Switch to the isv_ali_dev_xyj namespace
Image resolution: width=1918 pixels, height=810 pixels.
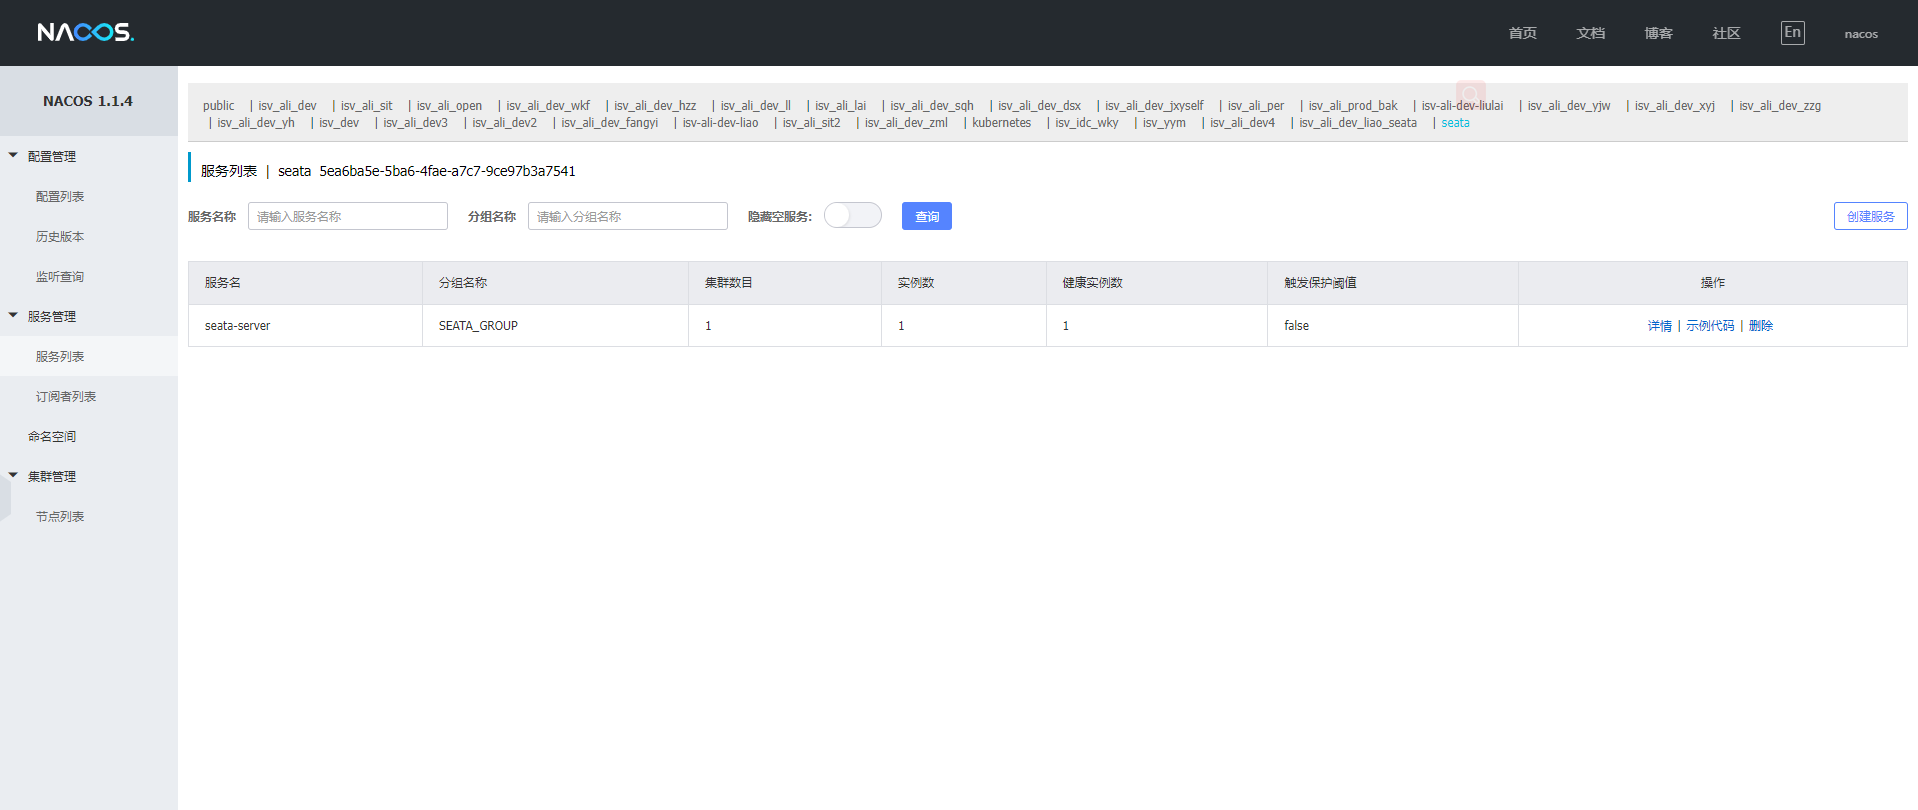click(1675, 106)
